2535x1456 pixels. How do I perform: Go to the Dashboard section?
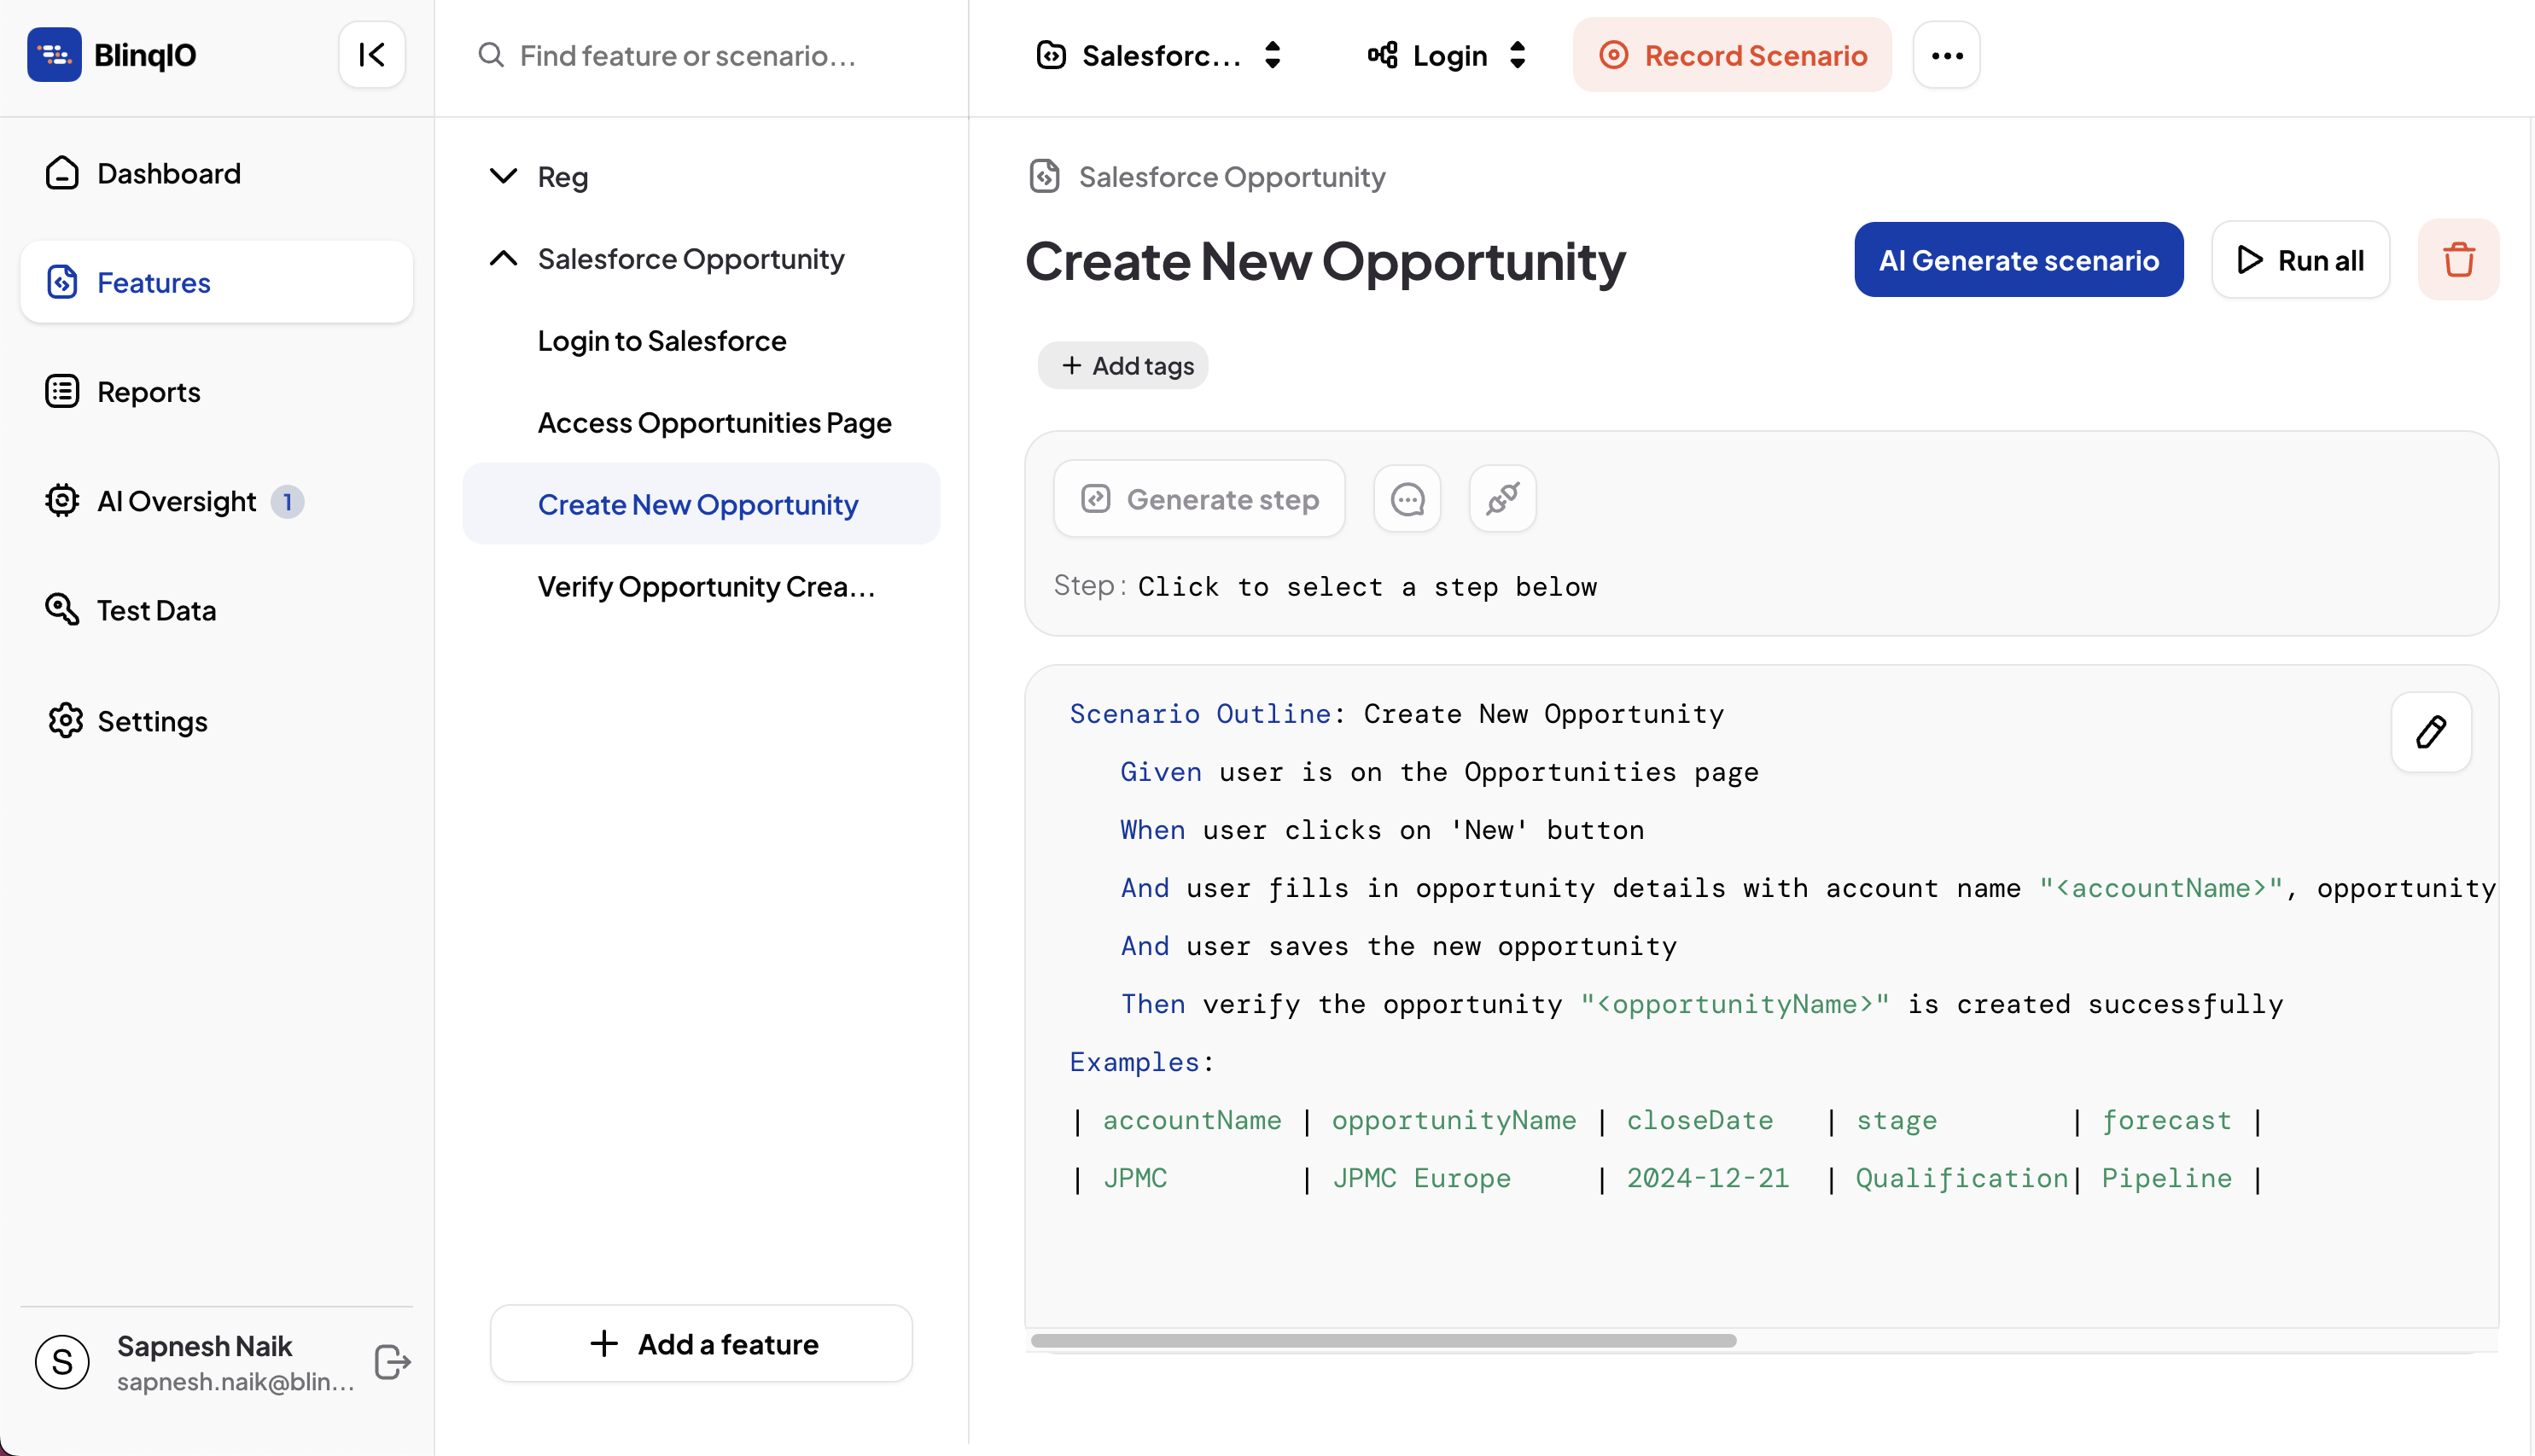click(x=168, y=173)
